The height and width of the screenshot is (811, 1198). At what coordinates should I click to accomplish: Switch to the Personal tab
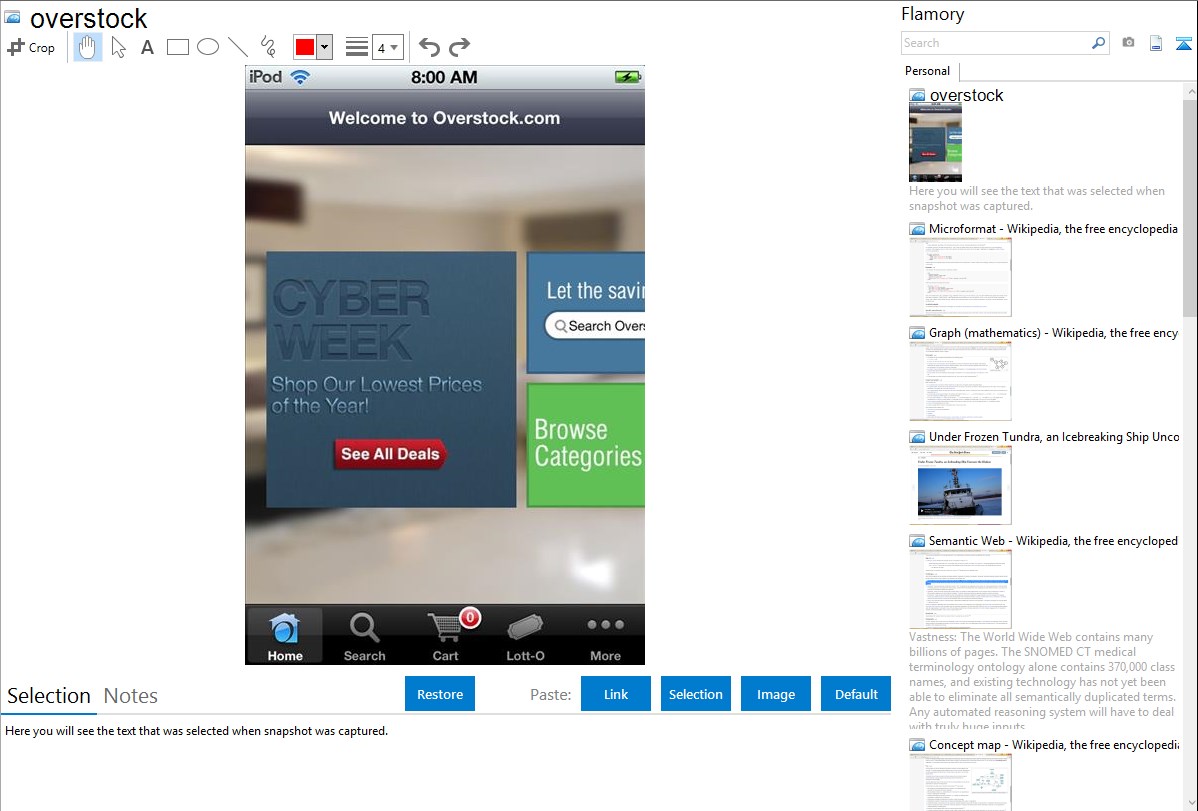click(x=928, y=71)
